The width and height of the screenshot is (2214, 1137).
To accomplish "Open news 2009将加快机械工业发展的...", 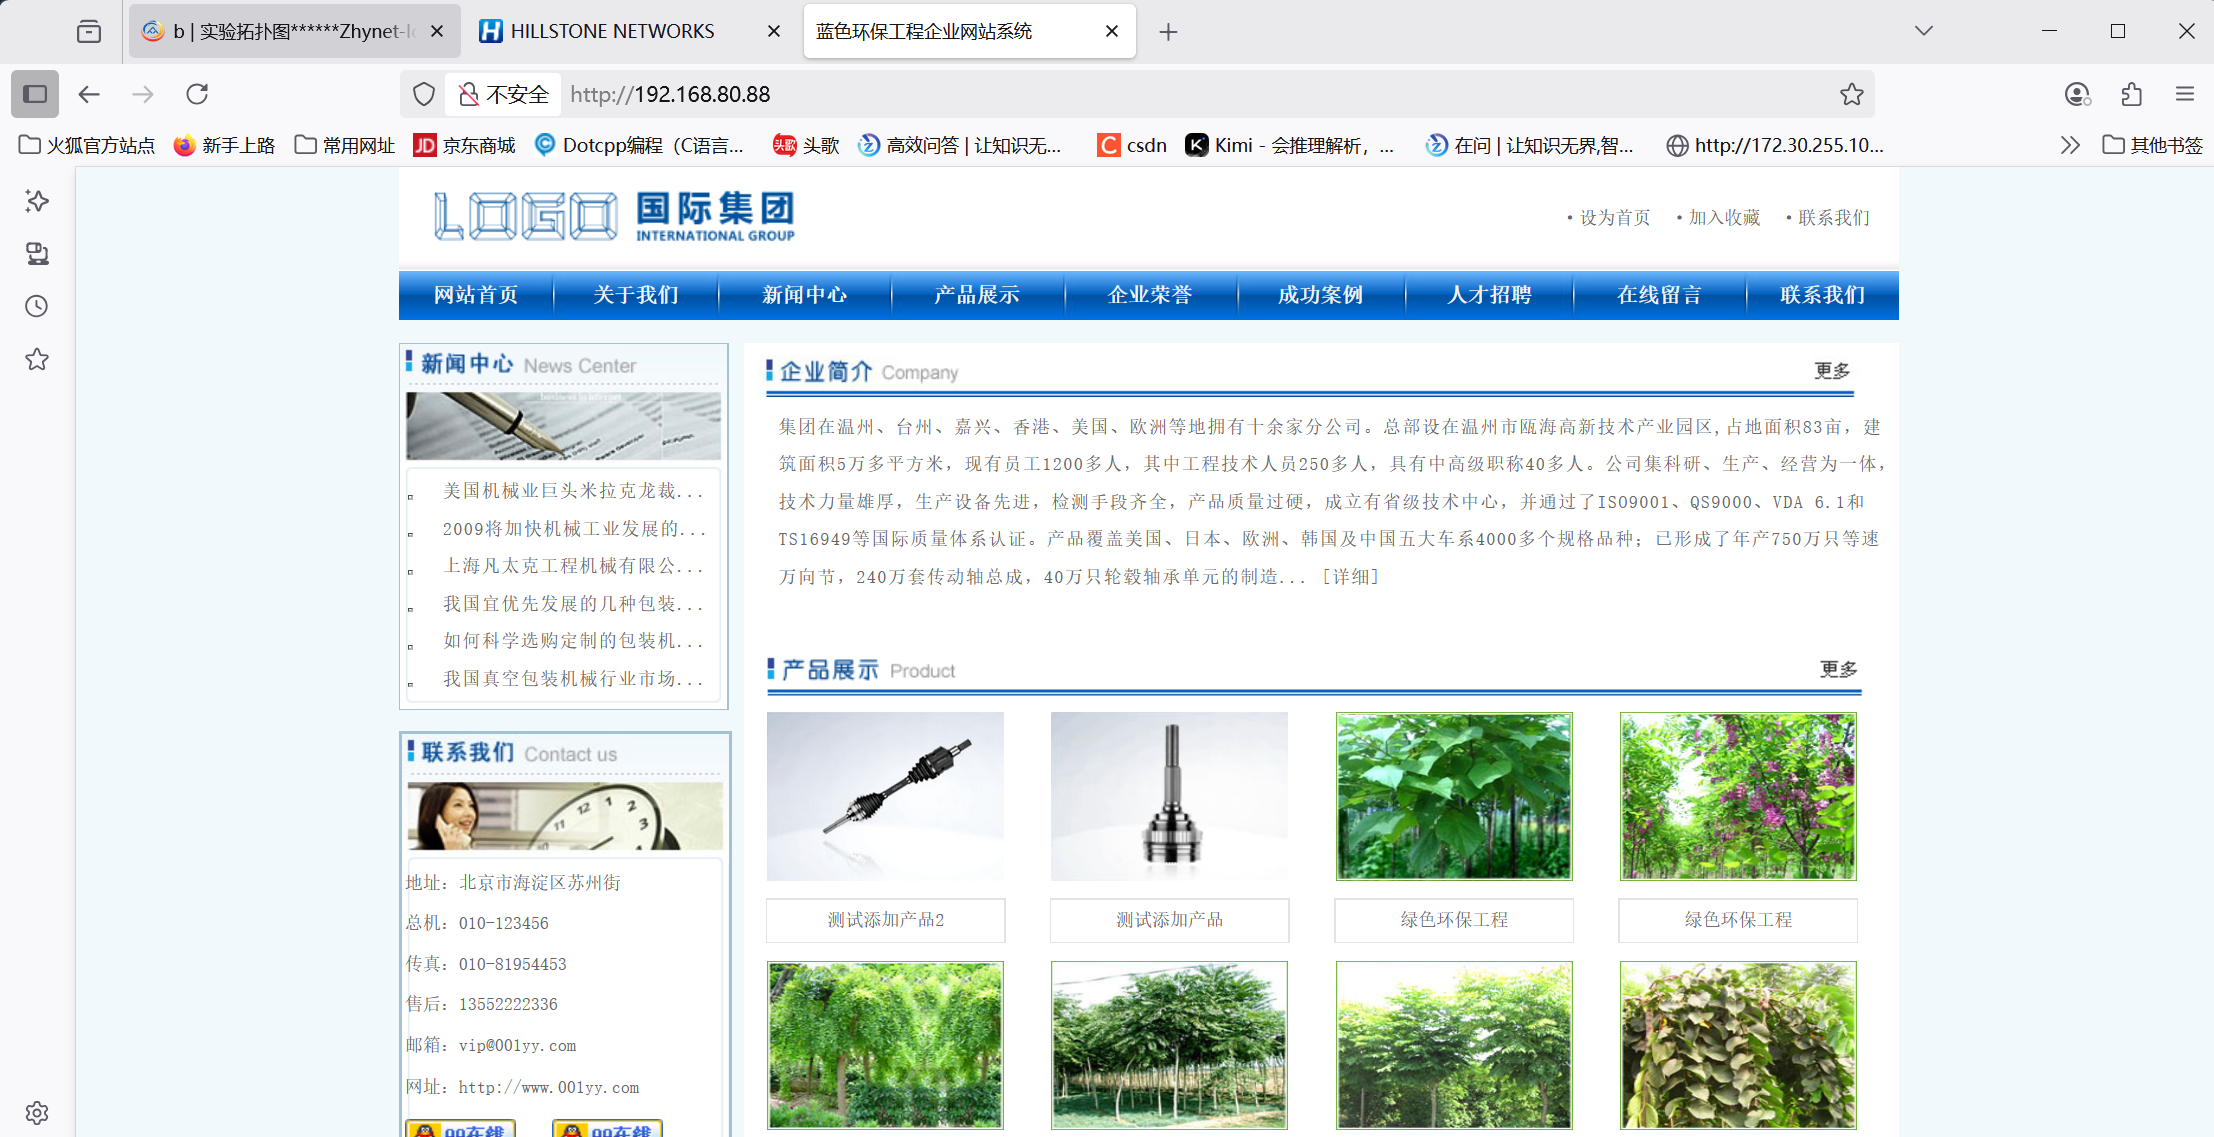I will (x=574, y=529).
